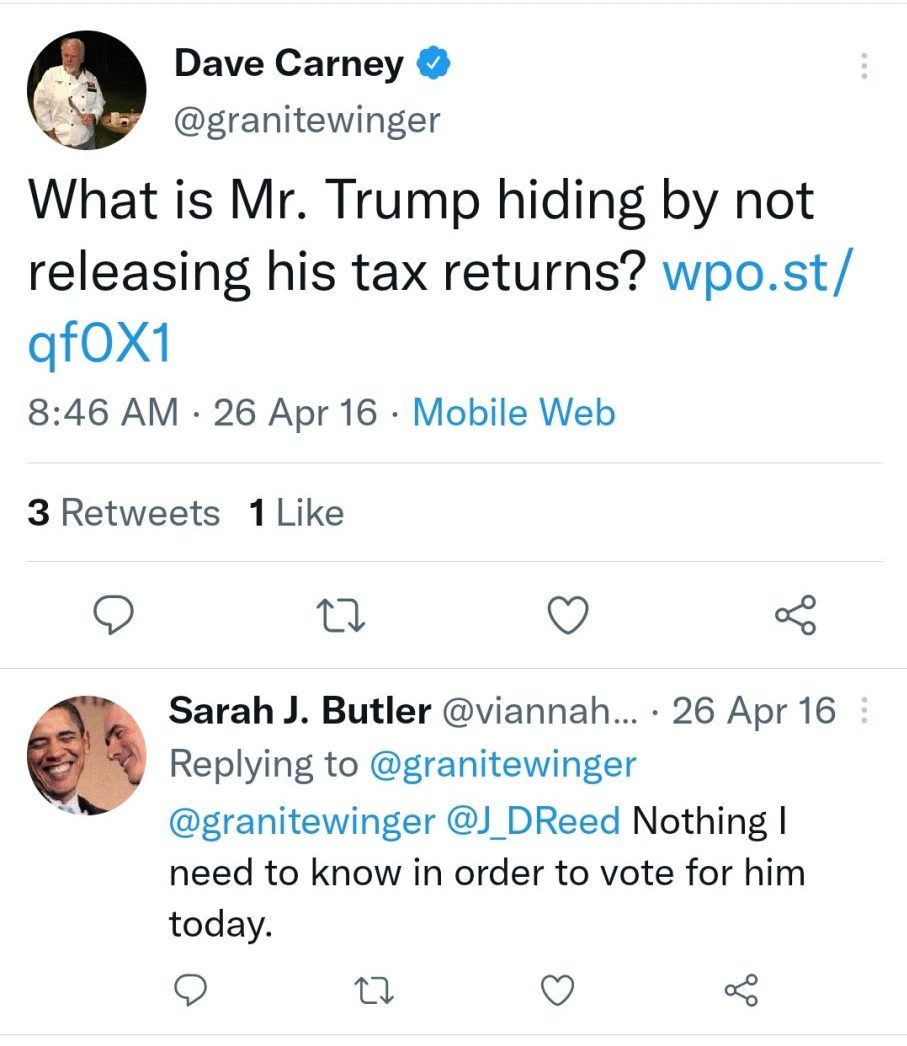The image size is (907, 1046).
Task: Open Dave Carney's profile picture
Action: coord(86,90)
